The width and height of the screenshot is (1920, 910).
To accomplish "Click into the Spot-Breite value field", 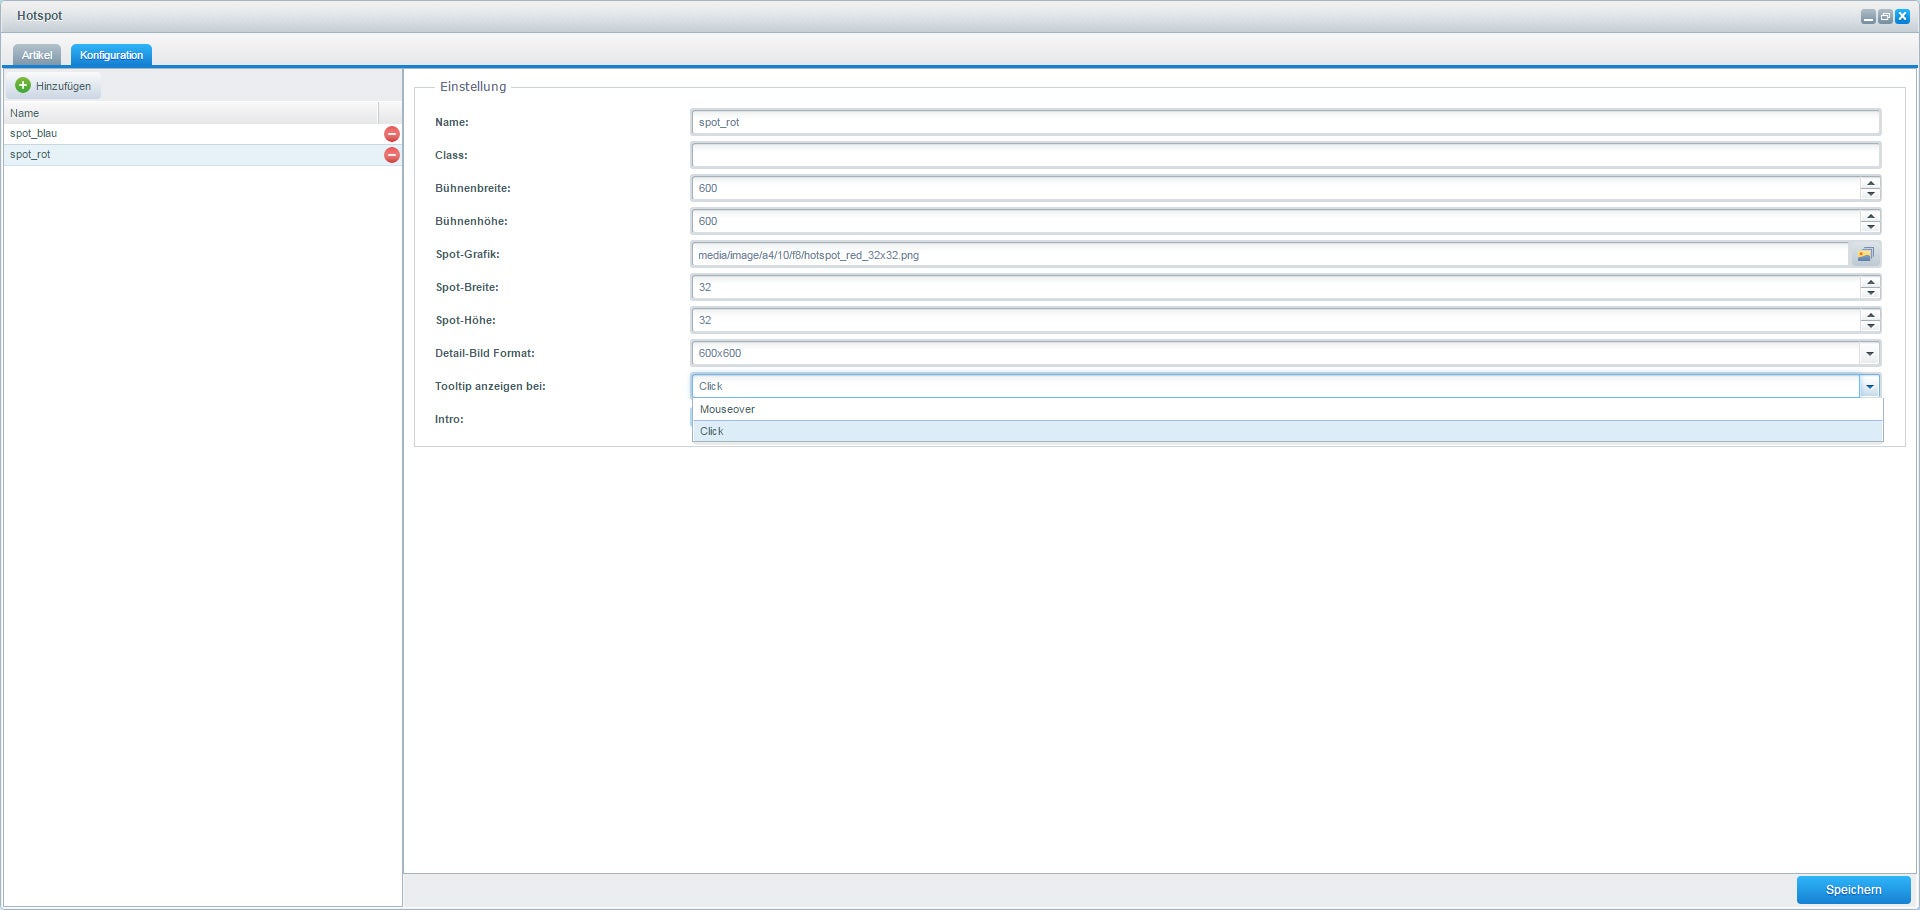I will [1275, 287].
